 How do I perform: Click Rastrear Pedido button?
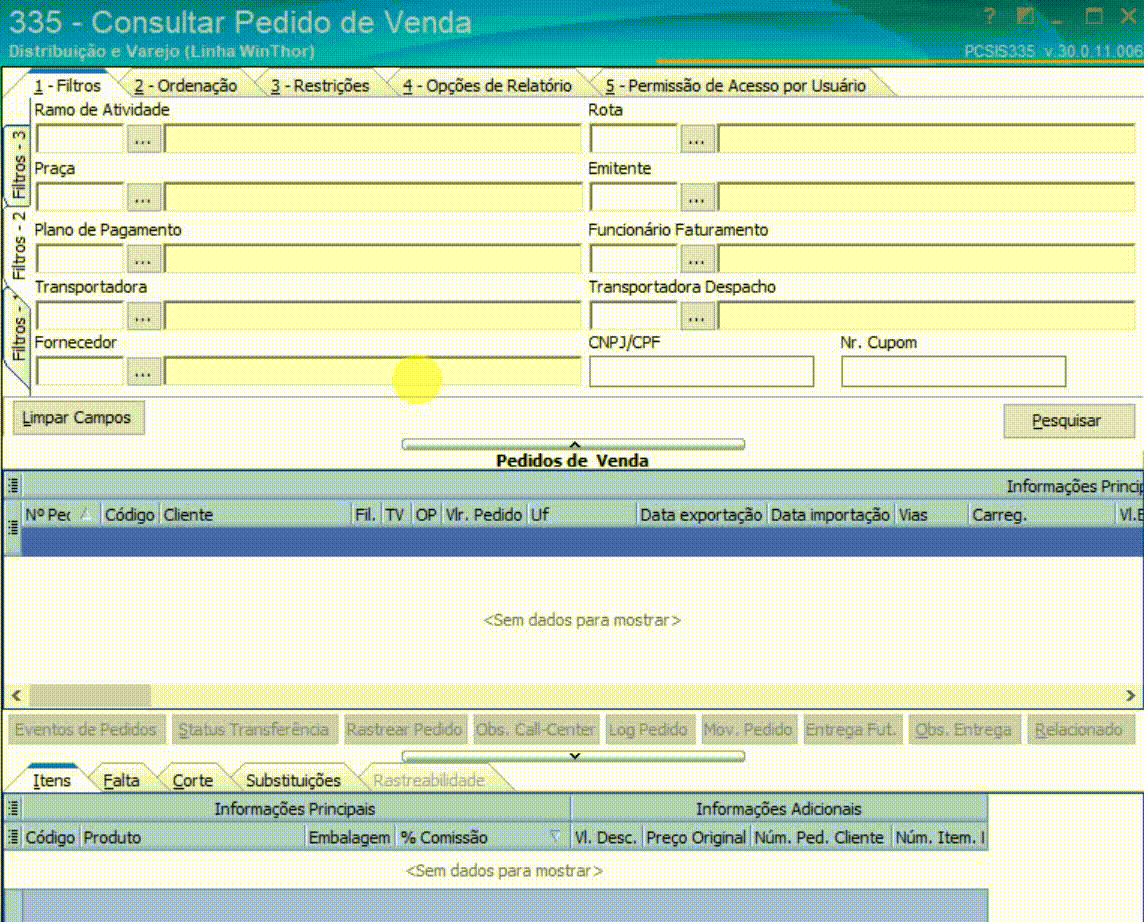(404, 729)
